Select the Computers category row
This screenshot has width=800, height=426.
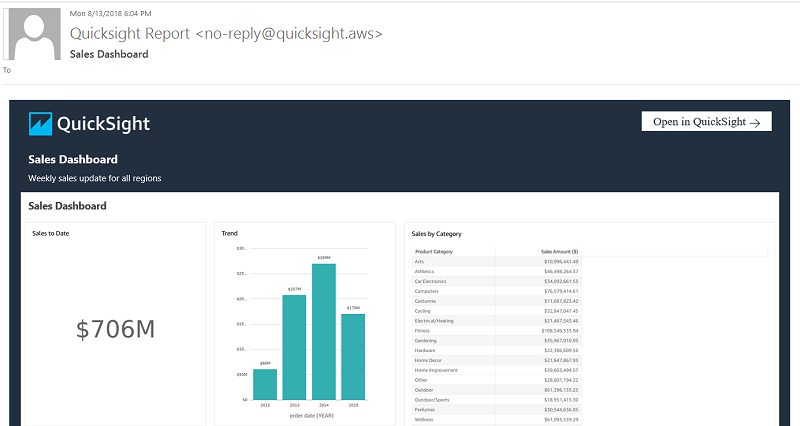pos(496,291)
